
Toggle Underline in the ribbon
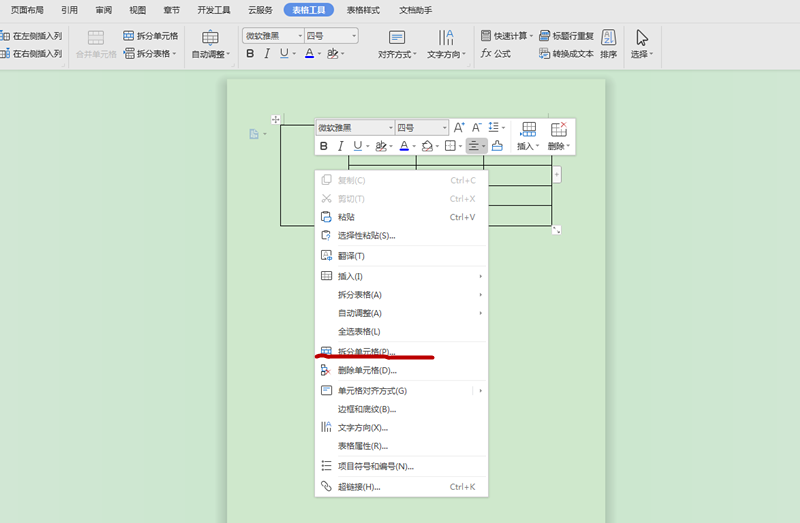pyautogui.click(x=284, y=54)
